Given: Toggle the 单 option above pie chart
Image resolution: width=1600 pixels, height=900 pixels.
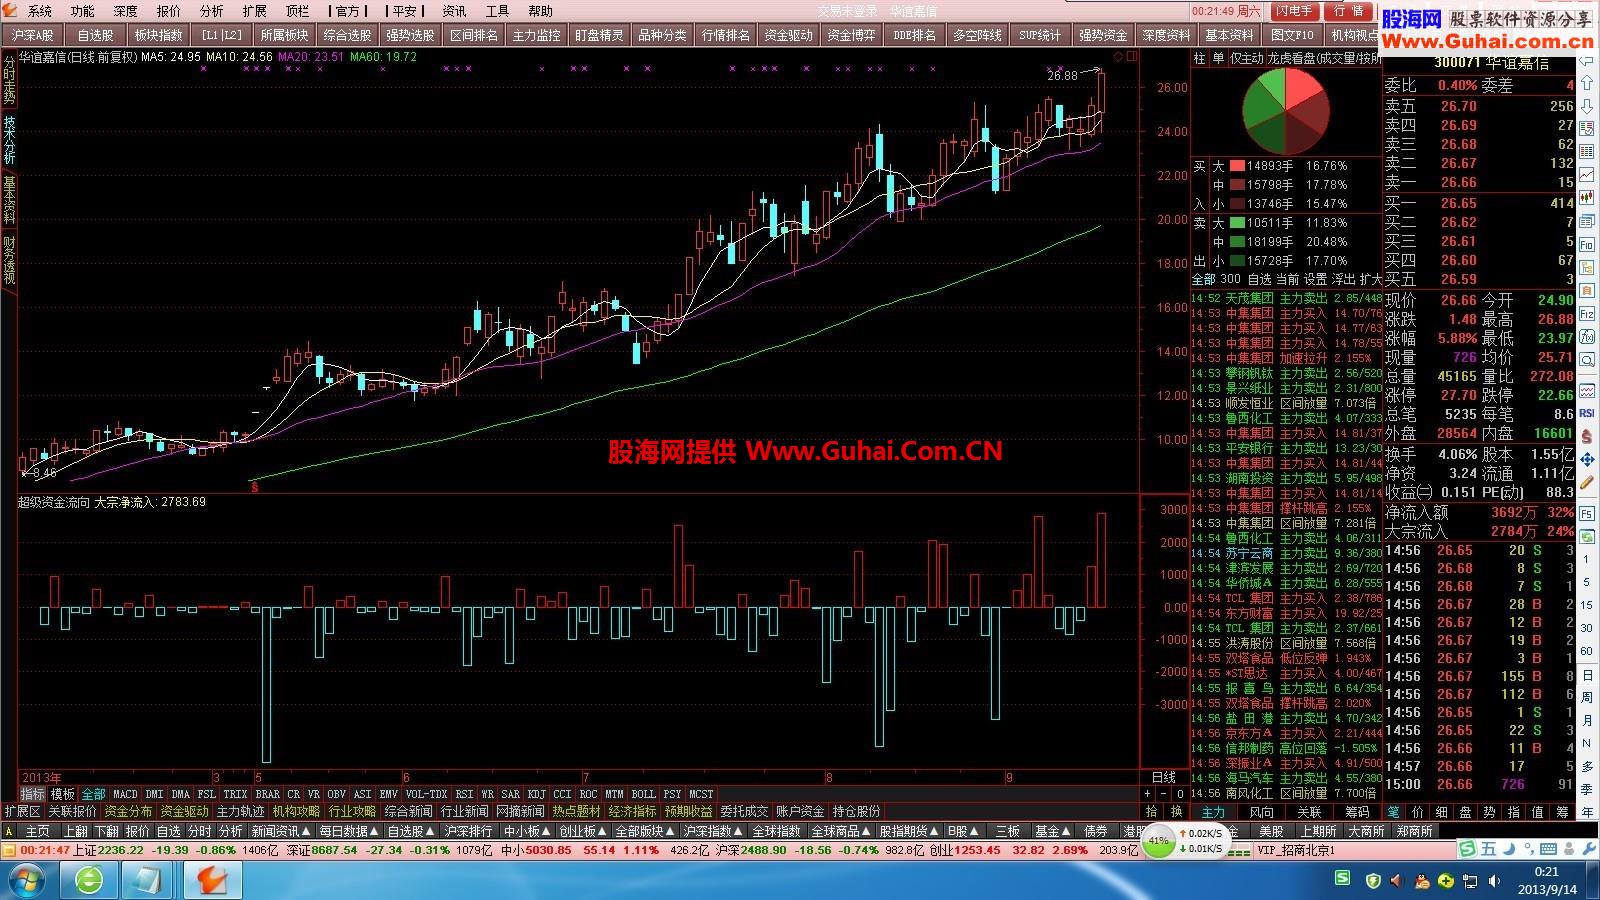Looking at the screenshot, I should tap(1218, 59).
